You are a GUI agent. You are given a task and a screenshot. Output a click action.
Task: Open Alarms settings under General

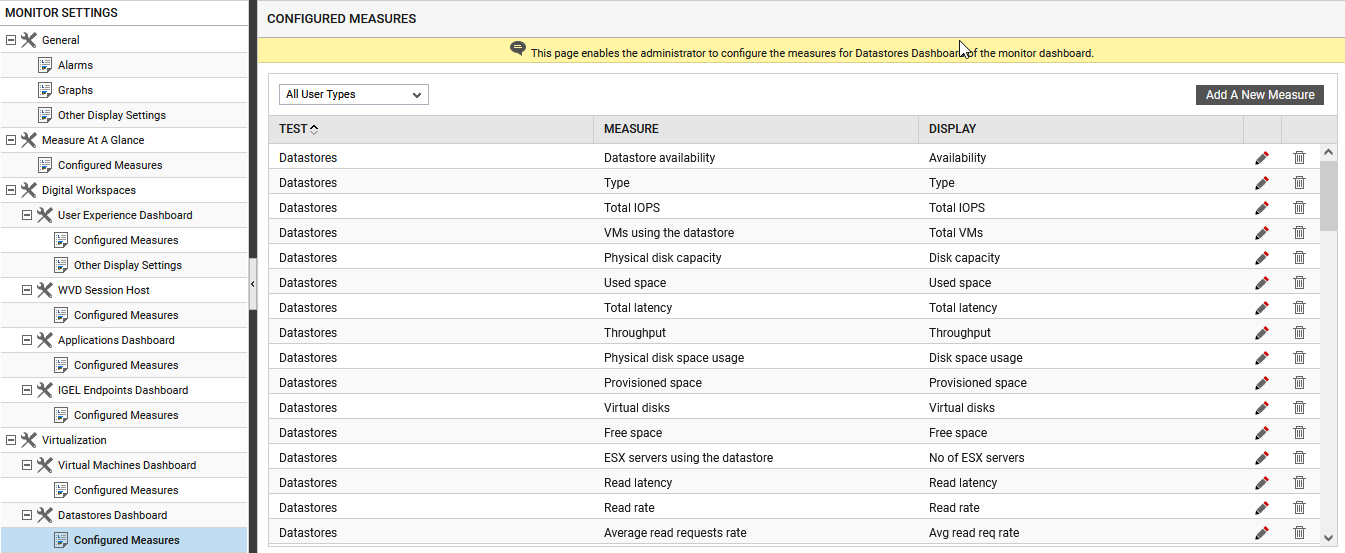coord(75,65)
